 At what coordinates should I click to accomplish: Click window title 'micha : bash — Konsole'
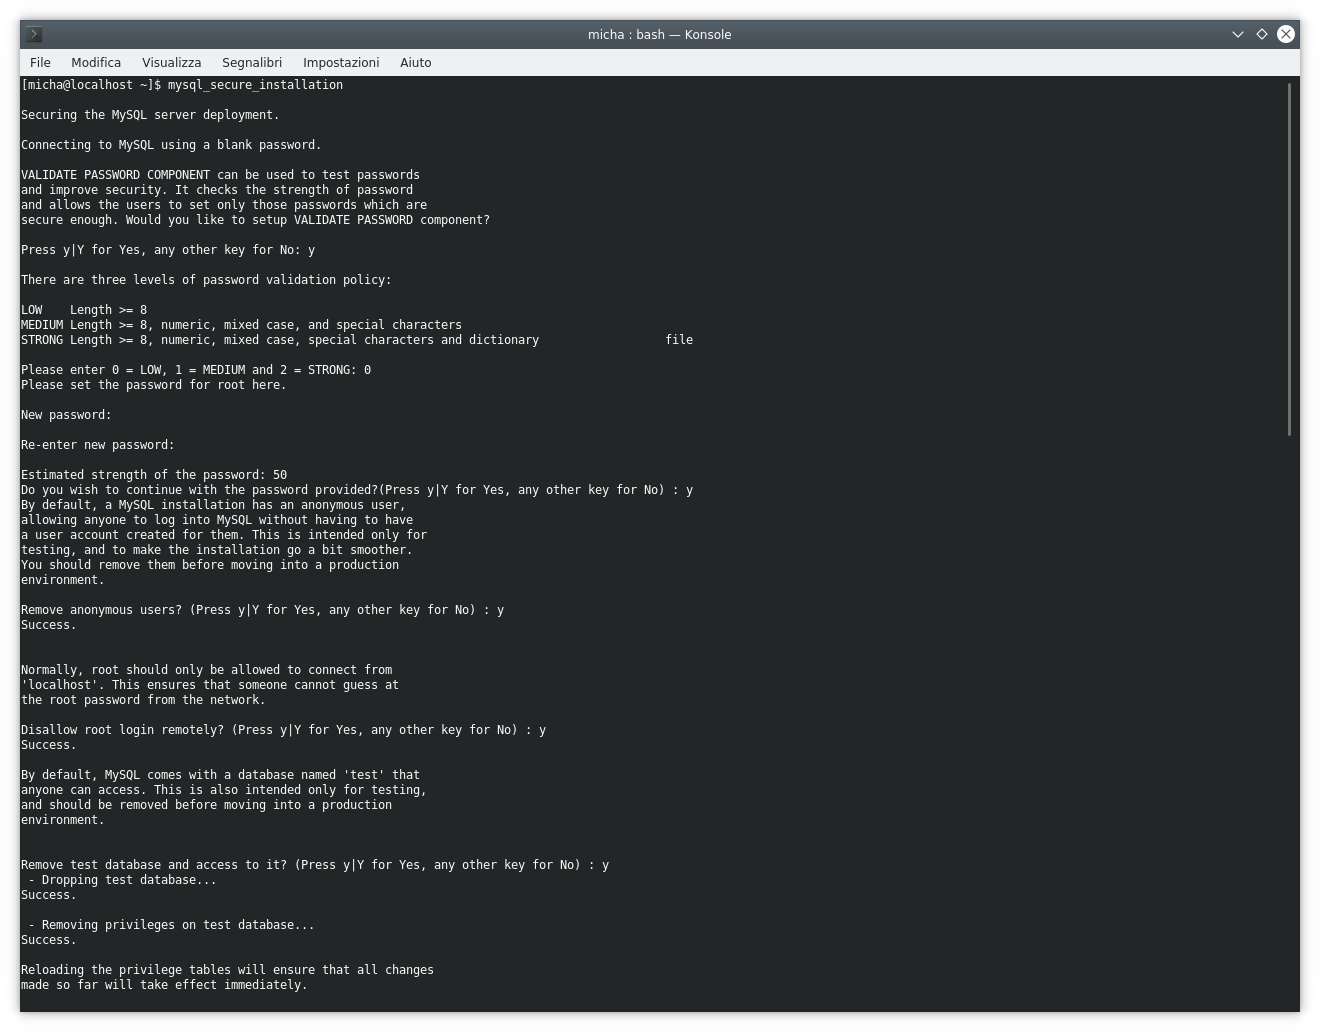coord(660,34)
